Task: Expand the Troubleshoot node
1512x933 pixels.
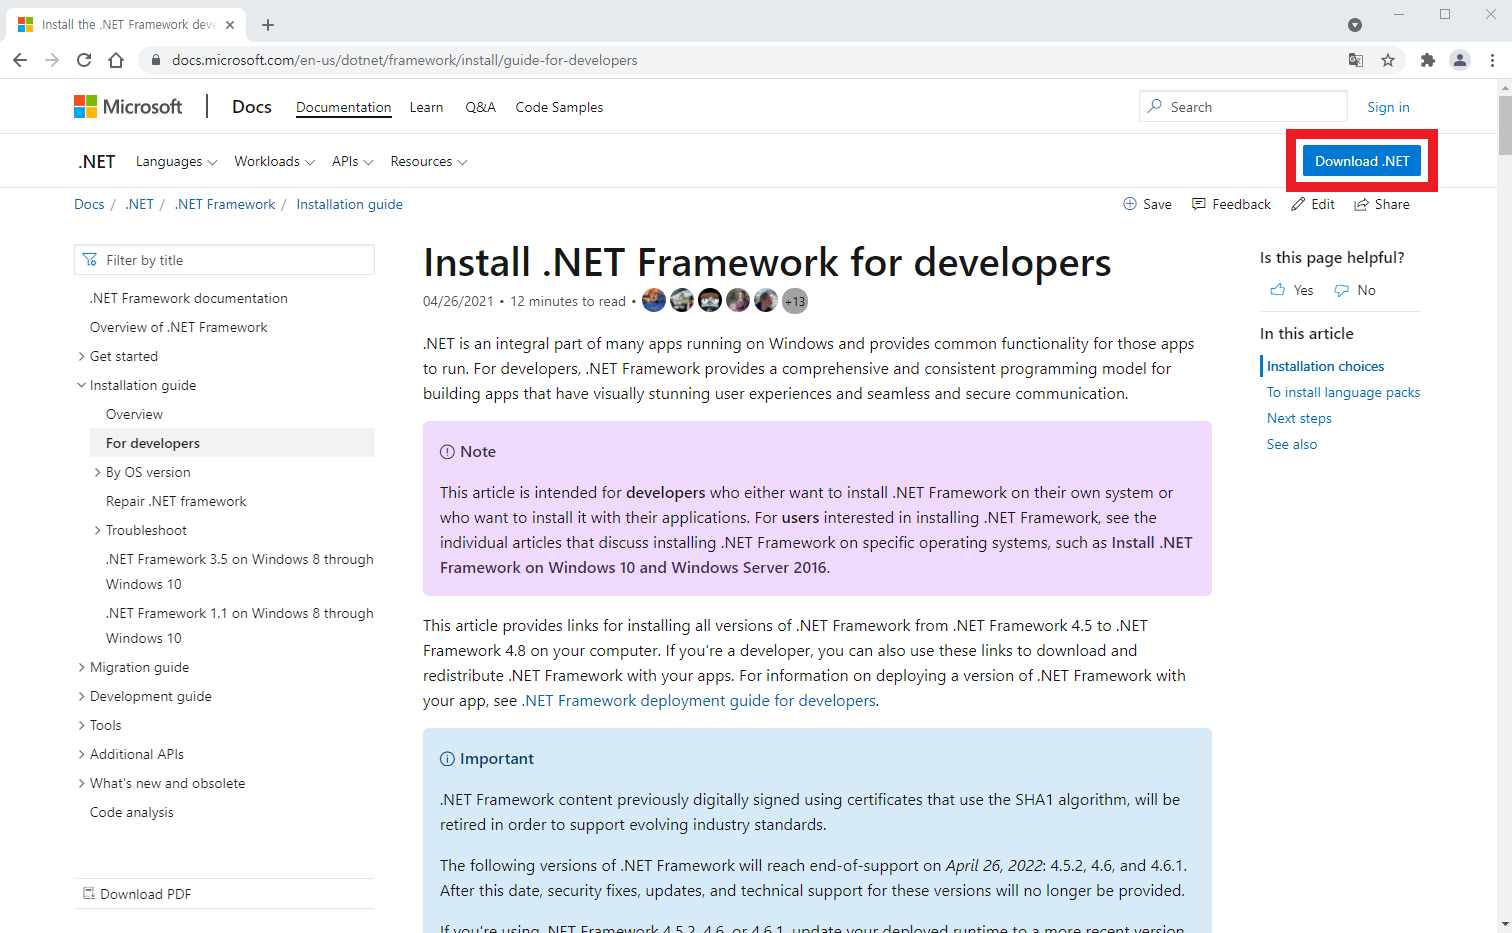Action: [x=97, y=530]
